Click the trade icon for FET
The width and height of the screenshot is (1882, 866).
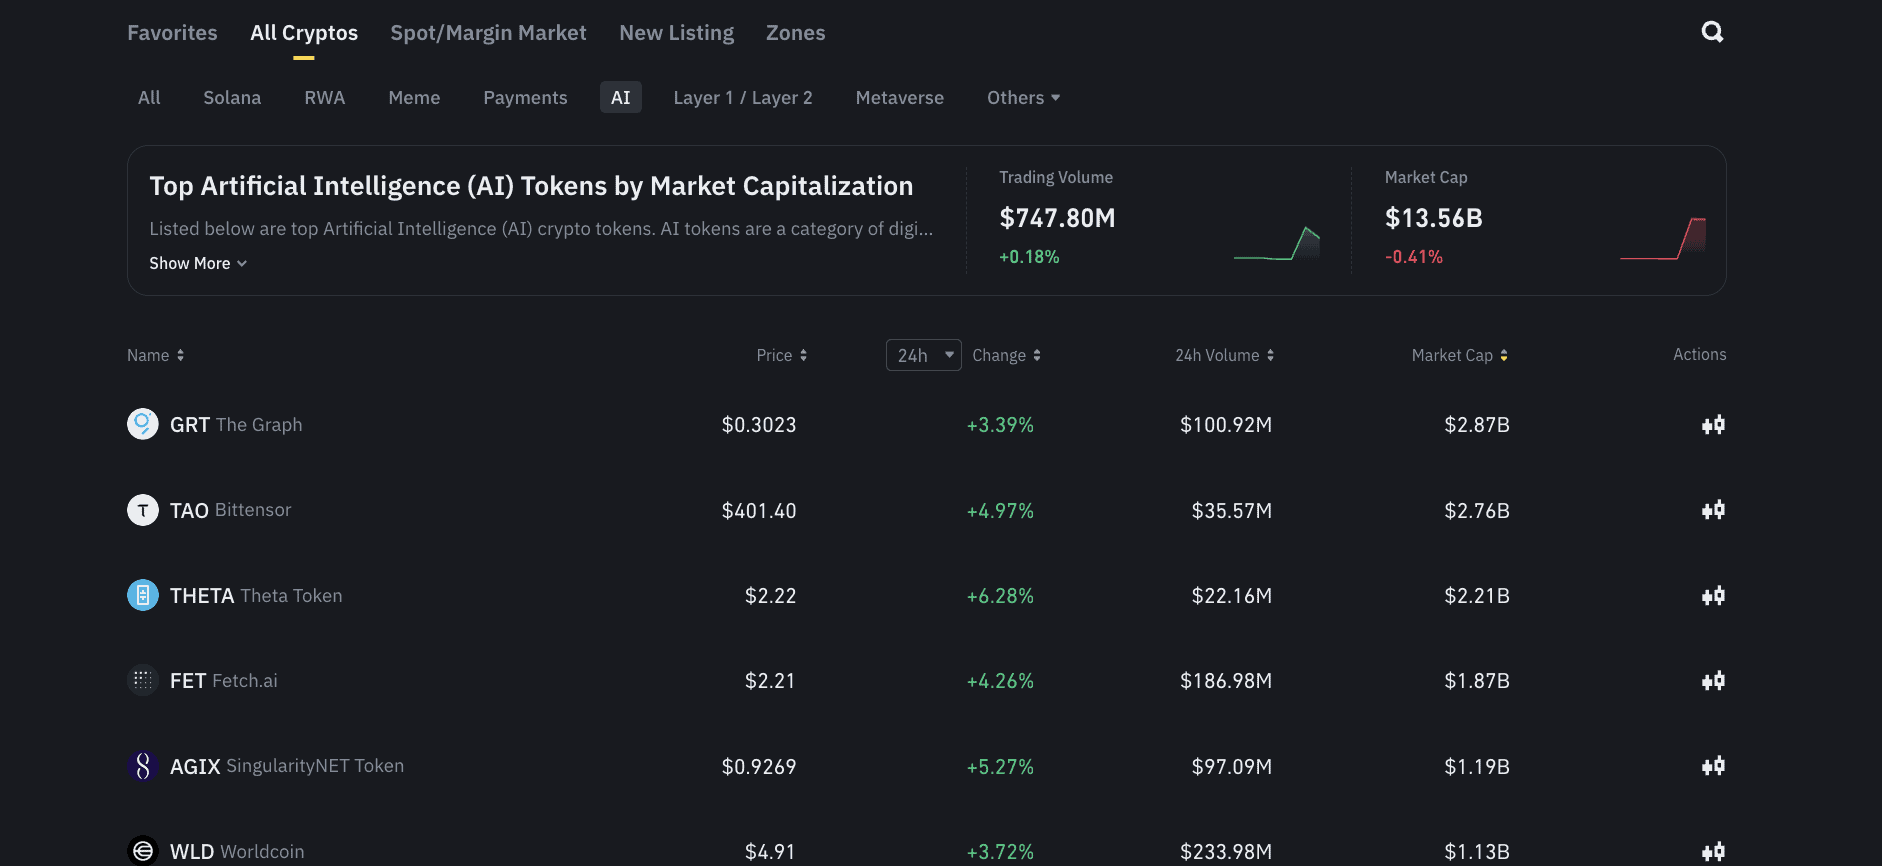1713,681
